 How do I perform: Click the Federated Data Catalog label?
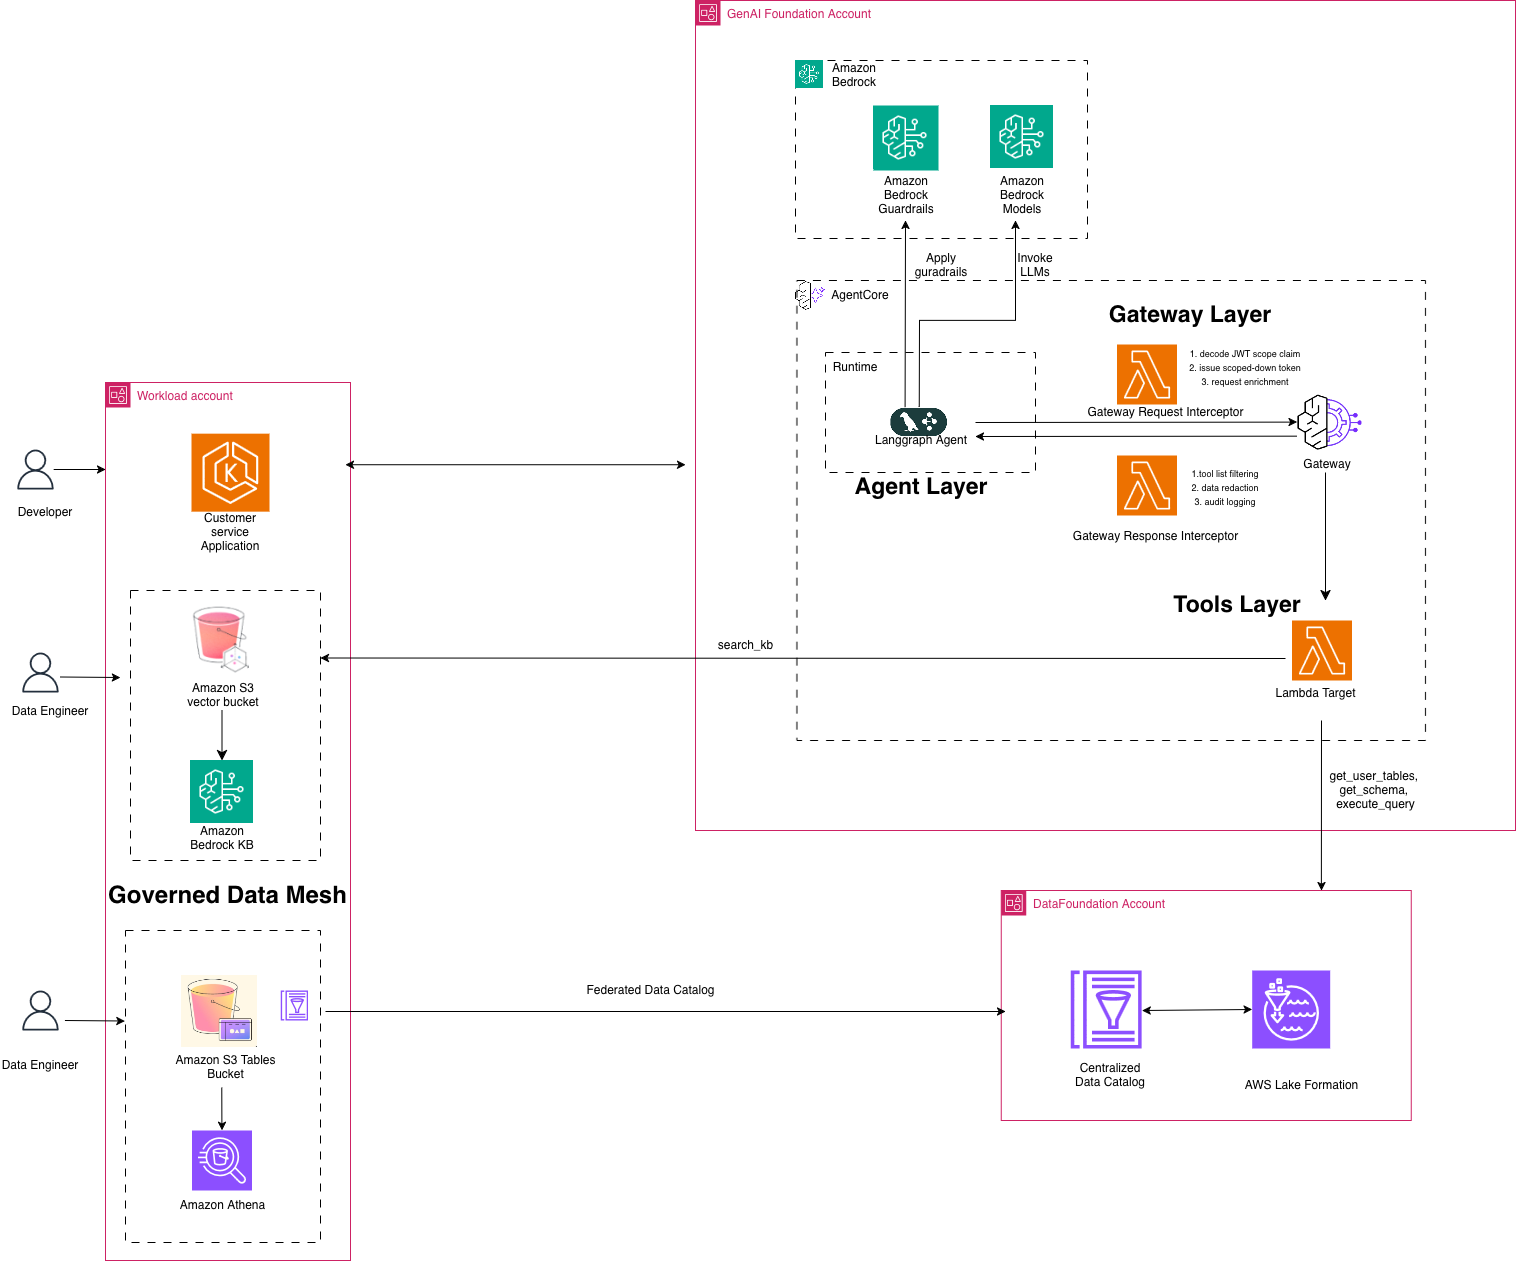point(650,990)
